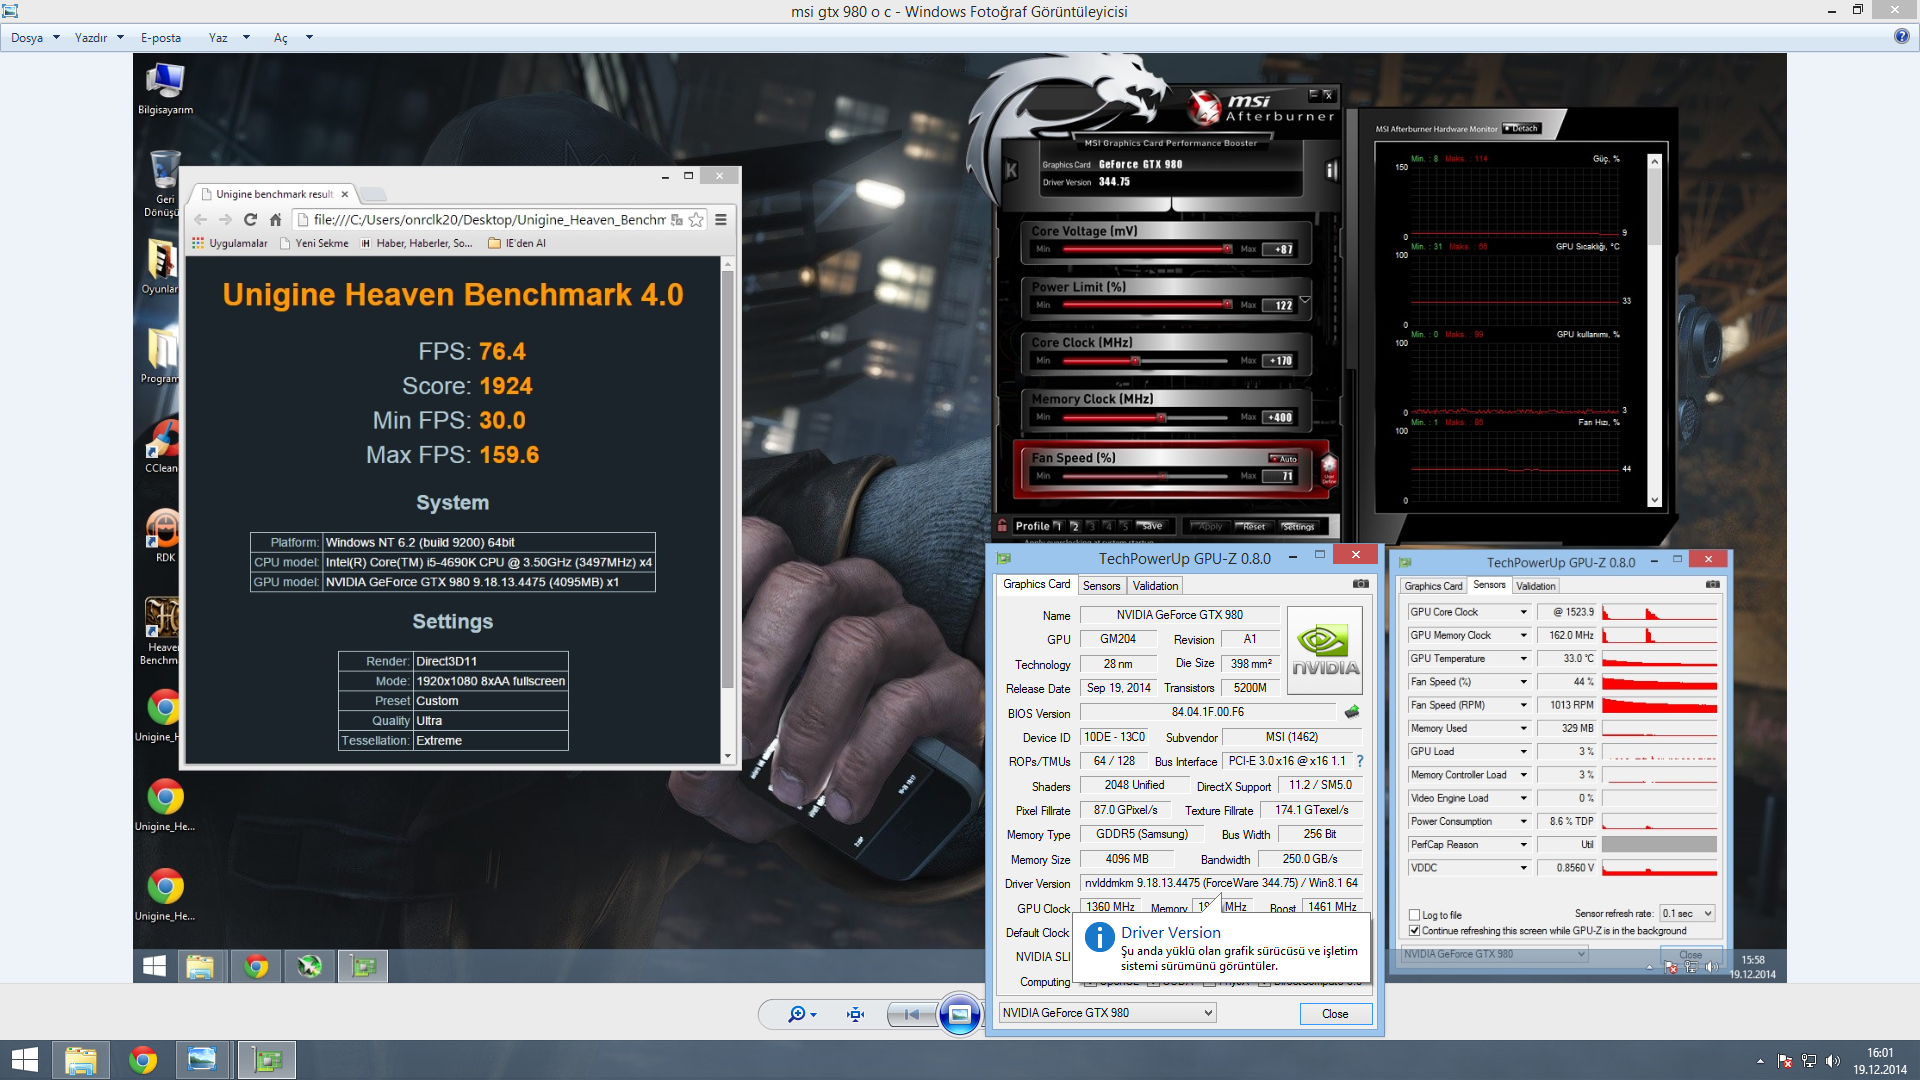Go to previous photo in viewer
Image resolution: width=1920 pixels, height=1080 pixels.
(911, 1014)
